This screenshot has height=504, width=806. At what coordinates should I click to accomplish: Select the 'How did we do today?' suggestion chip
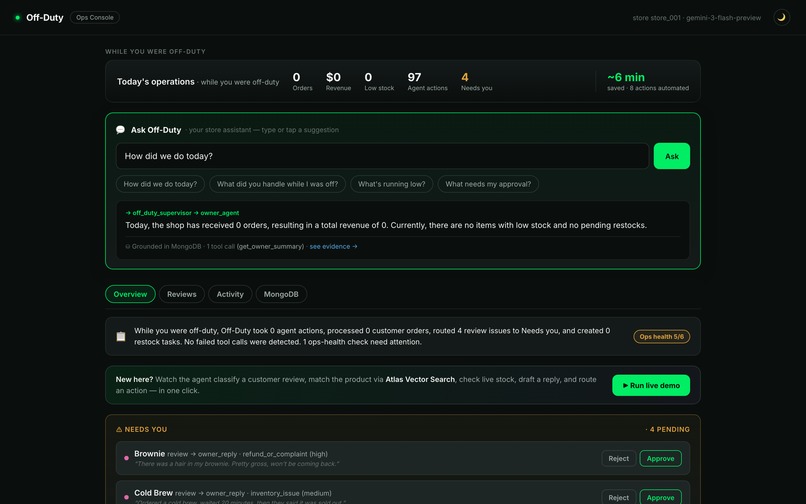pos(160,184)
